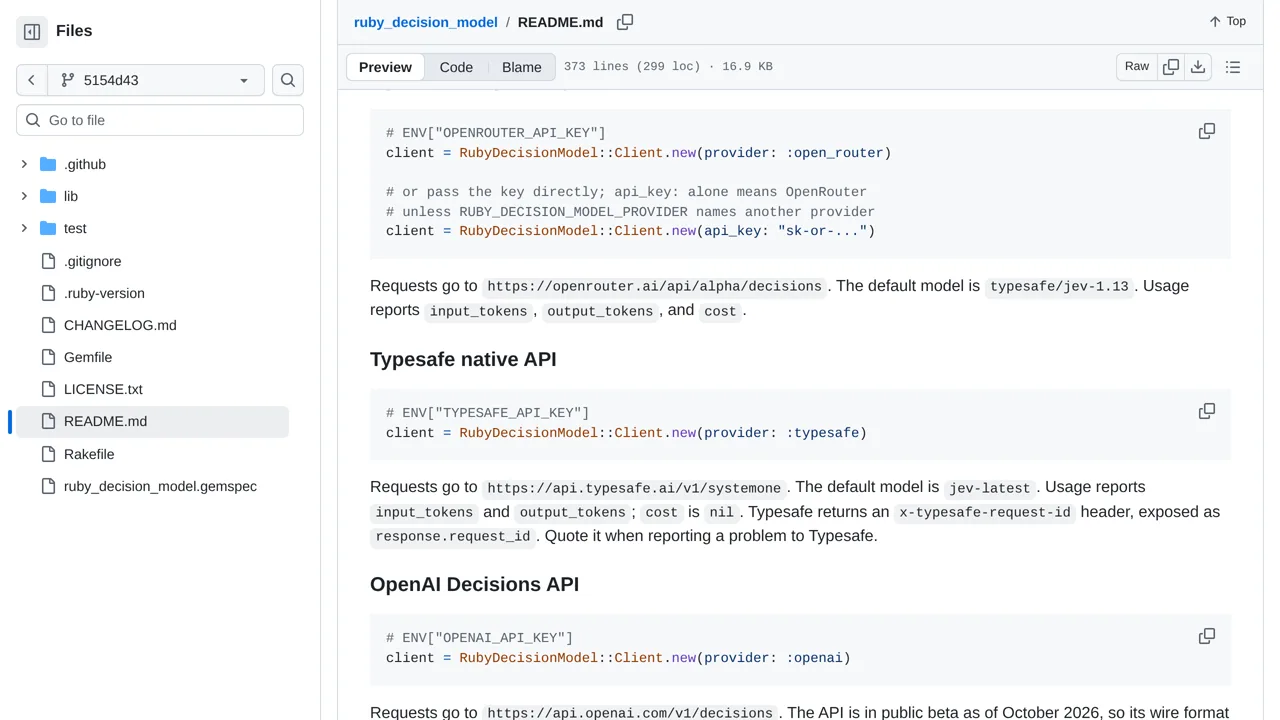Click the typesafe/jev-1.13 model name
Viewport: 1280px width, 720px height.
[1059, 286]
